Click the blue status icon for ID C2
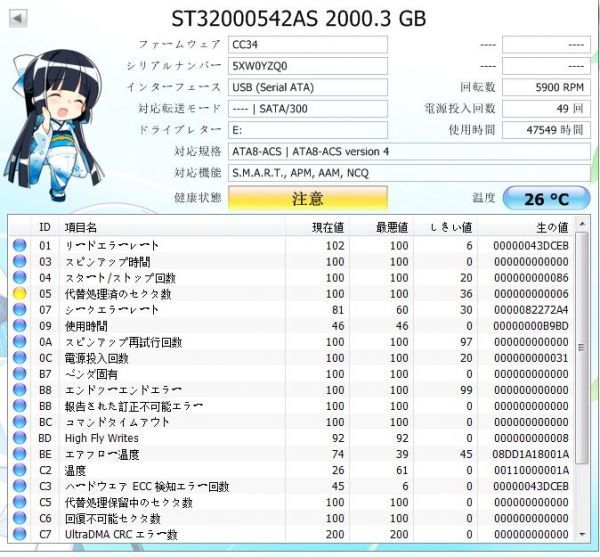Viewport: 600px width, 557px height. point(20,470)
